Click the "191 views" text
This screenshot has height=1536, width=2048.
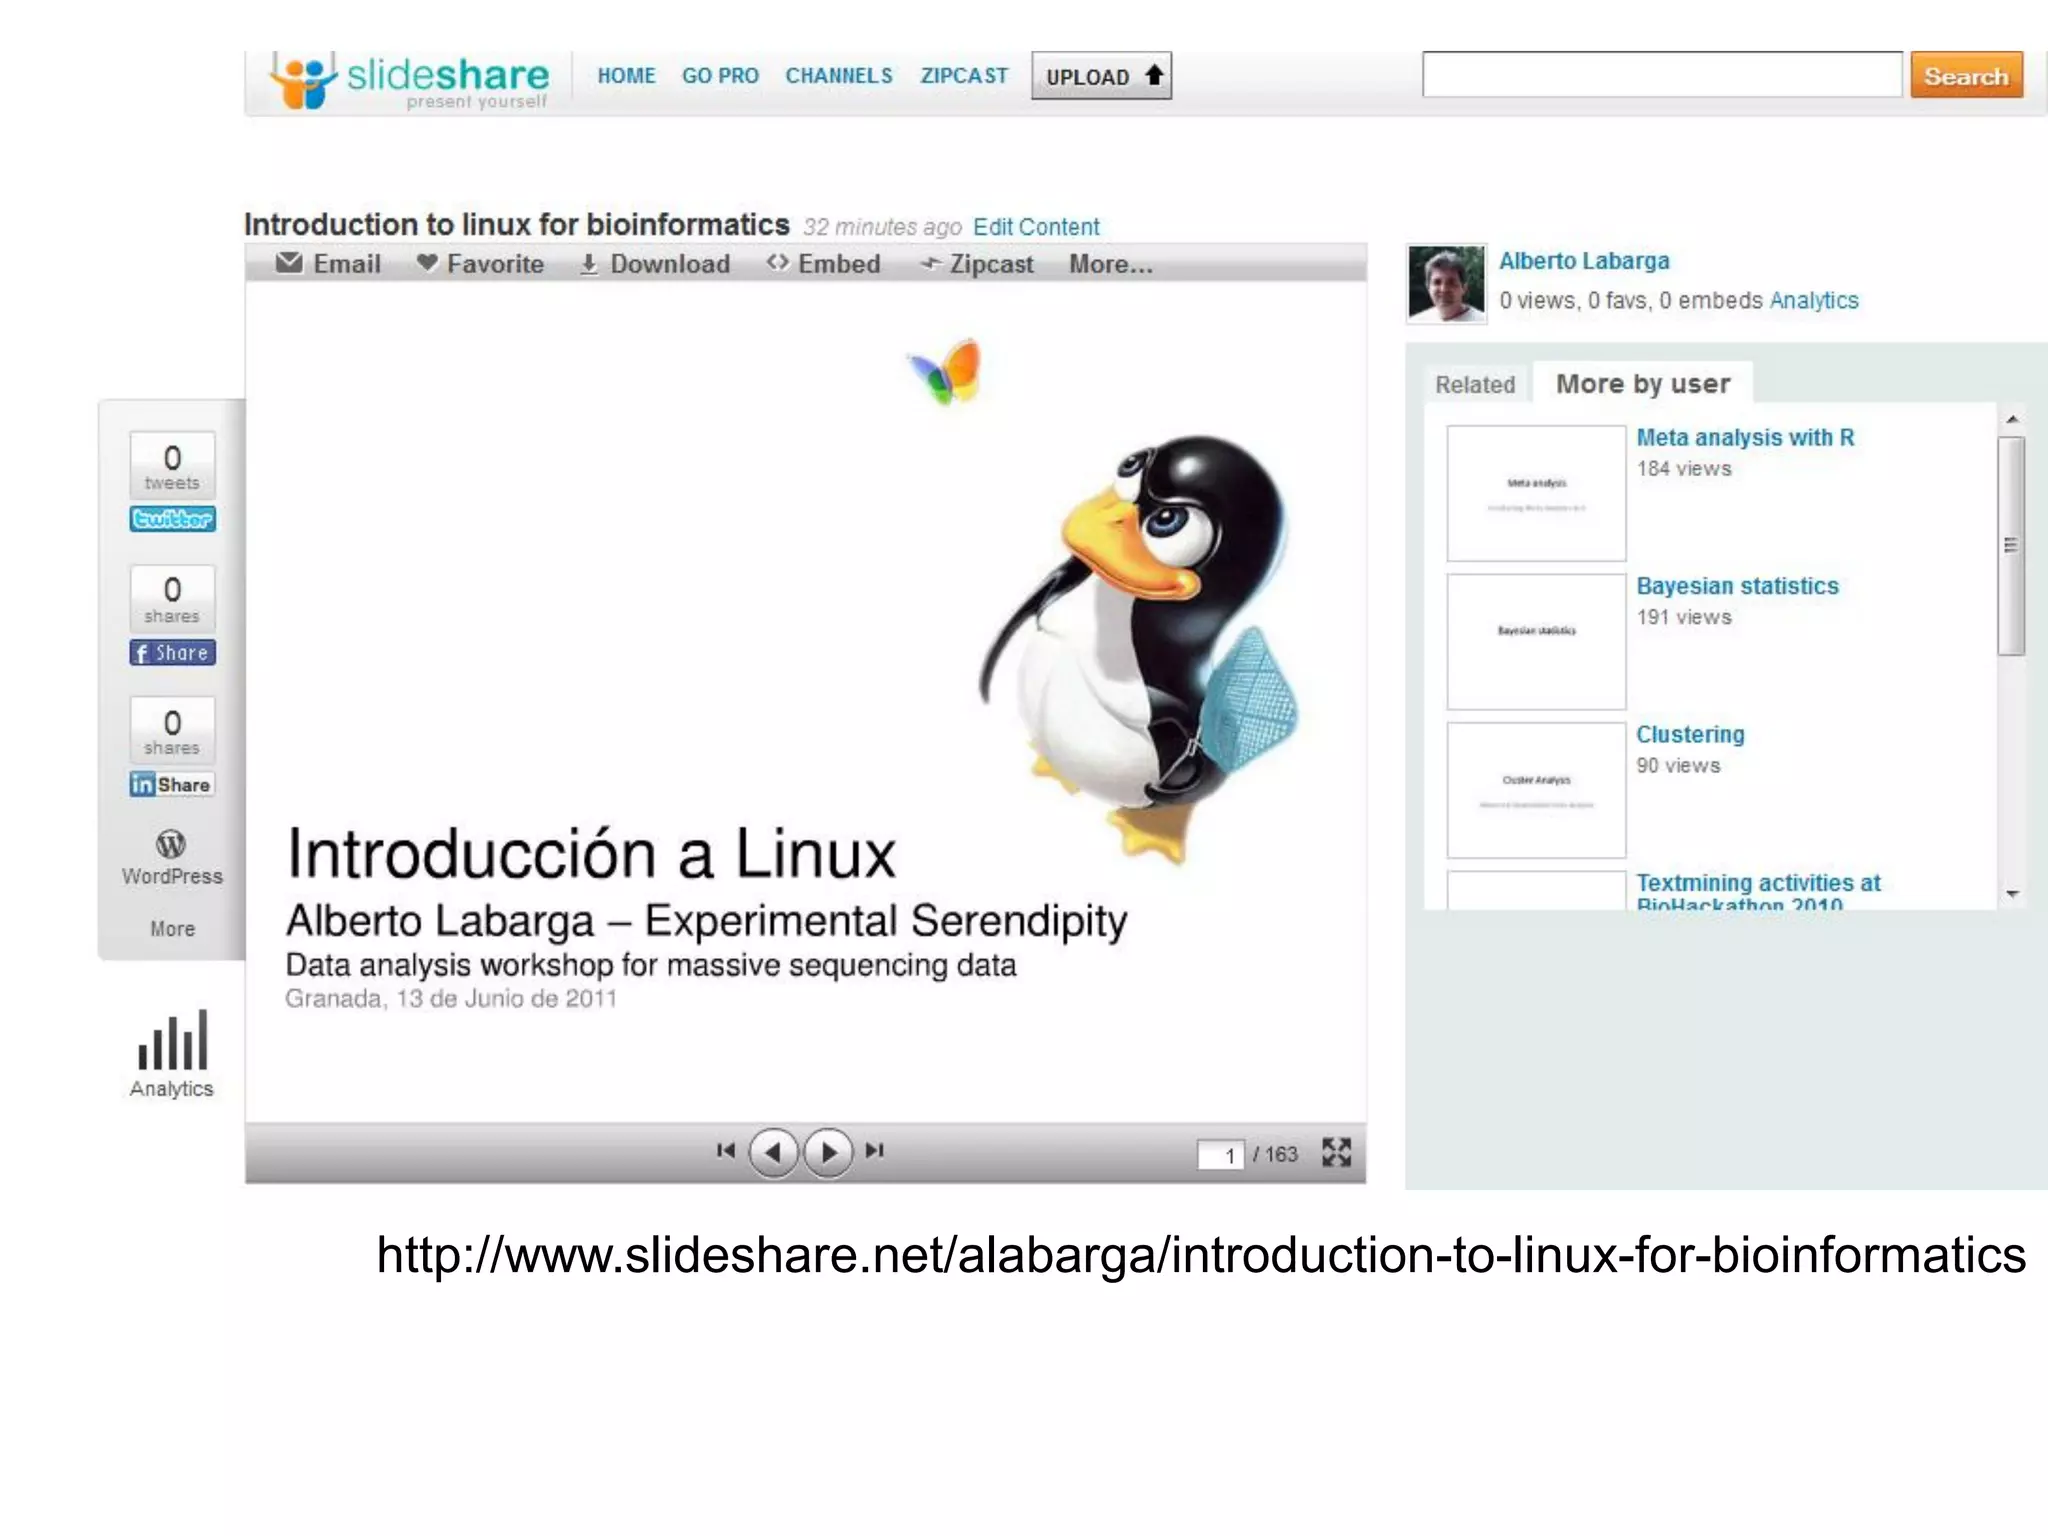click(1684, 618)
